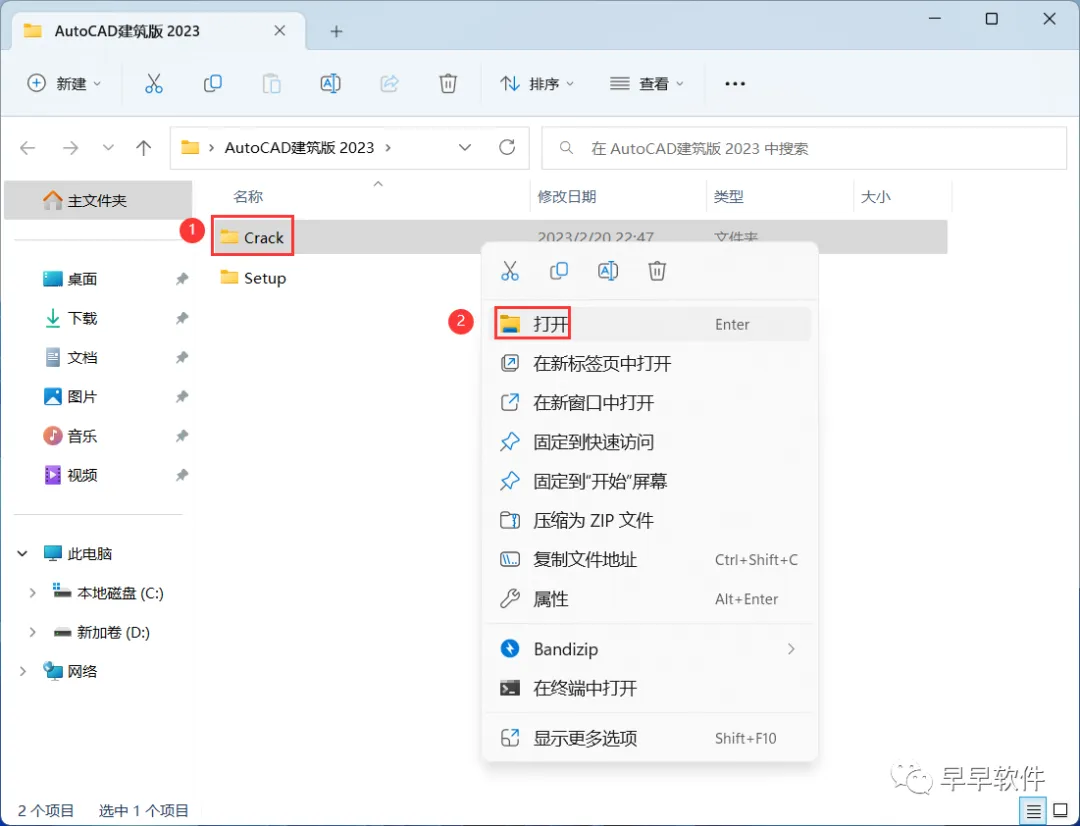
Task: Click the Delete trash icon in the toolbar
Action: coord(448,83)
